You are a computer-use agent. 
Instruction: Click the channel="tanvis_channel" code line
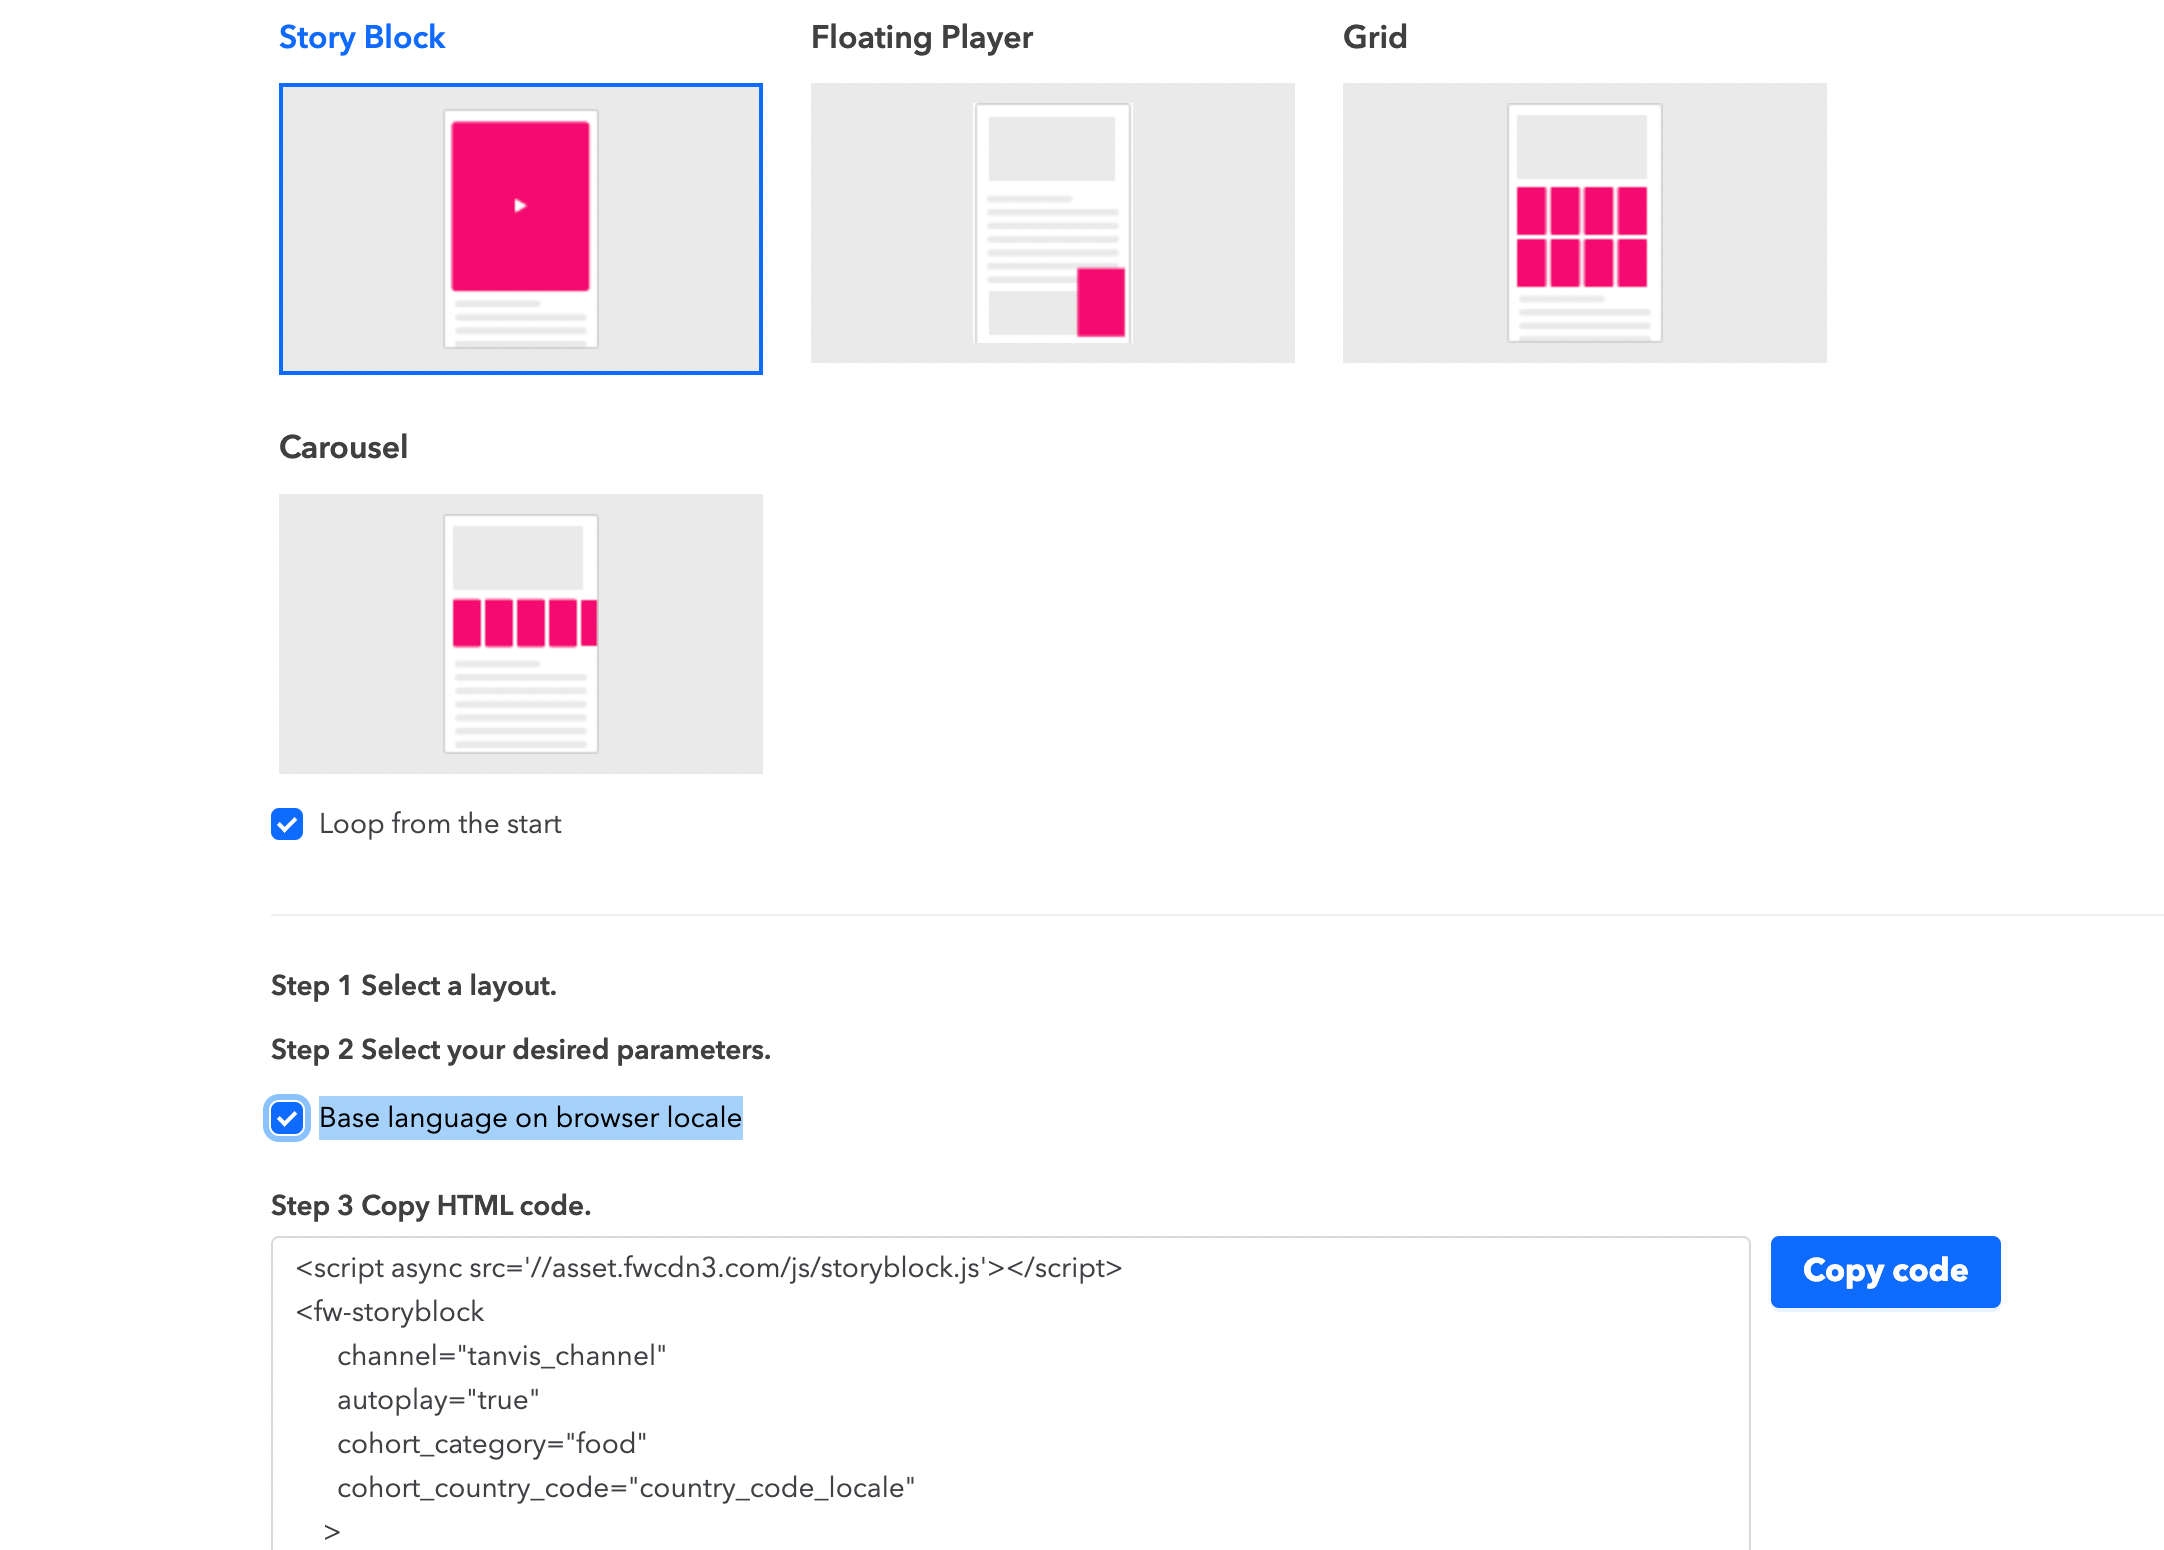[x=501, y=1356]
